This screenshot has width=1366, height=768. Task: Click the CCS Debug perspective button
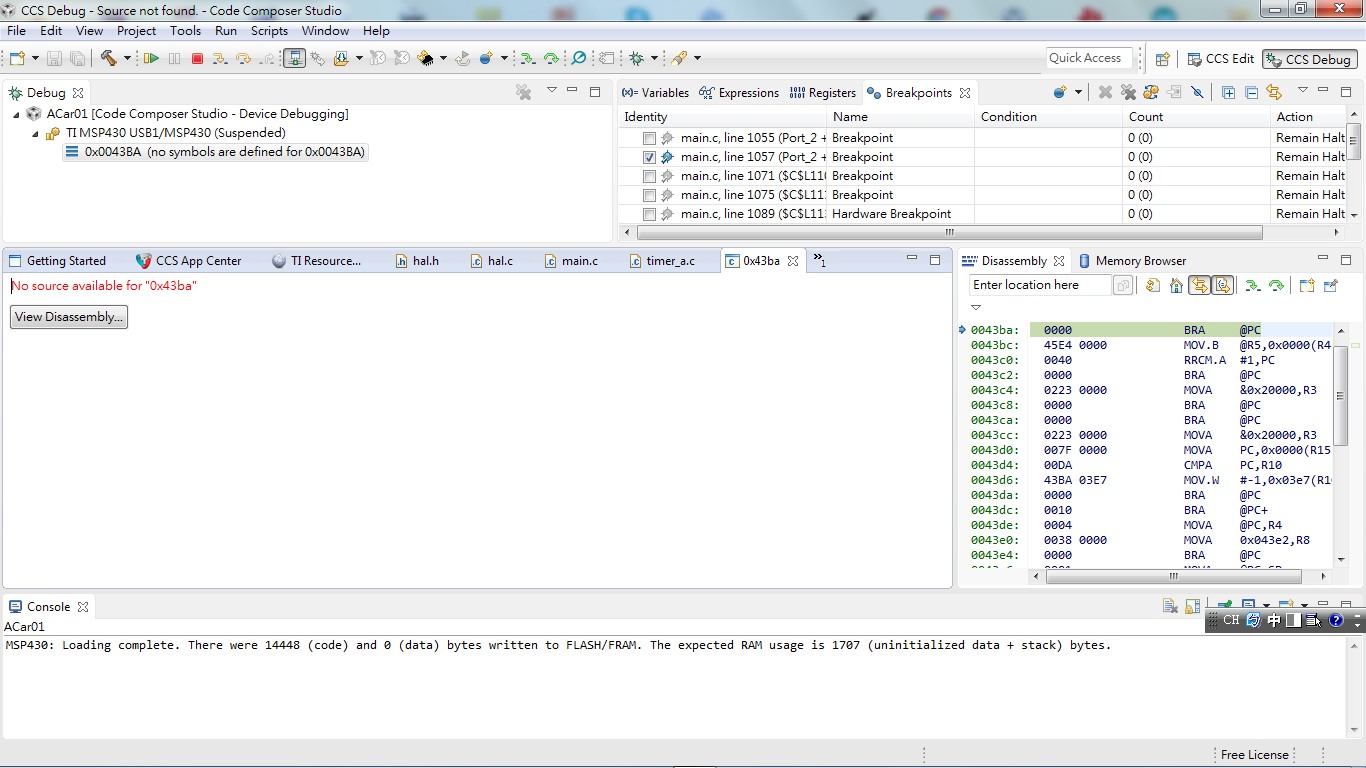coord(1309,59)
